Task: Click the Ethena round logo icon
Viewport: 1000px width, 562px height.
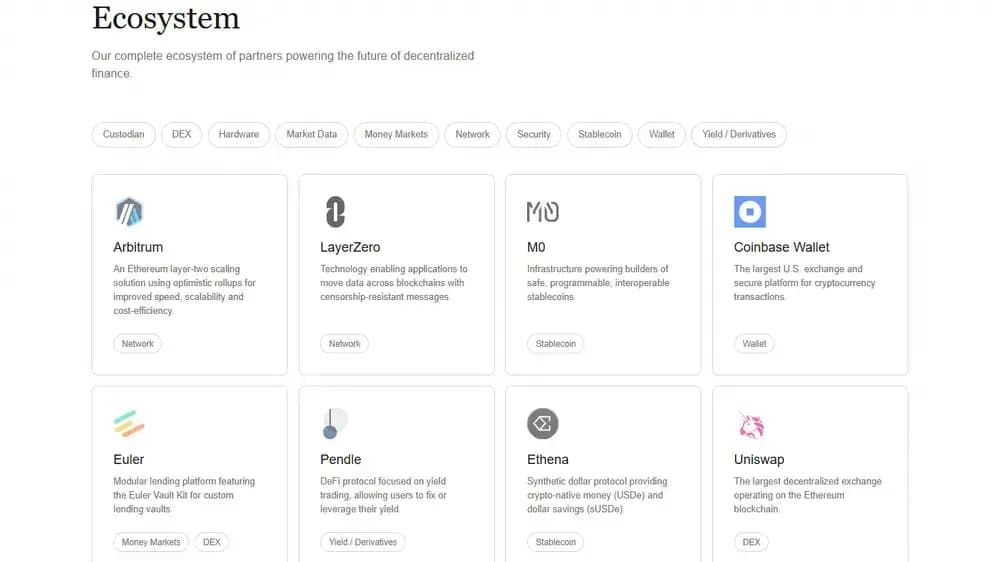Action: (x=543, y=424)
